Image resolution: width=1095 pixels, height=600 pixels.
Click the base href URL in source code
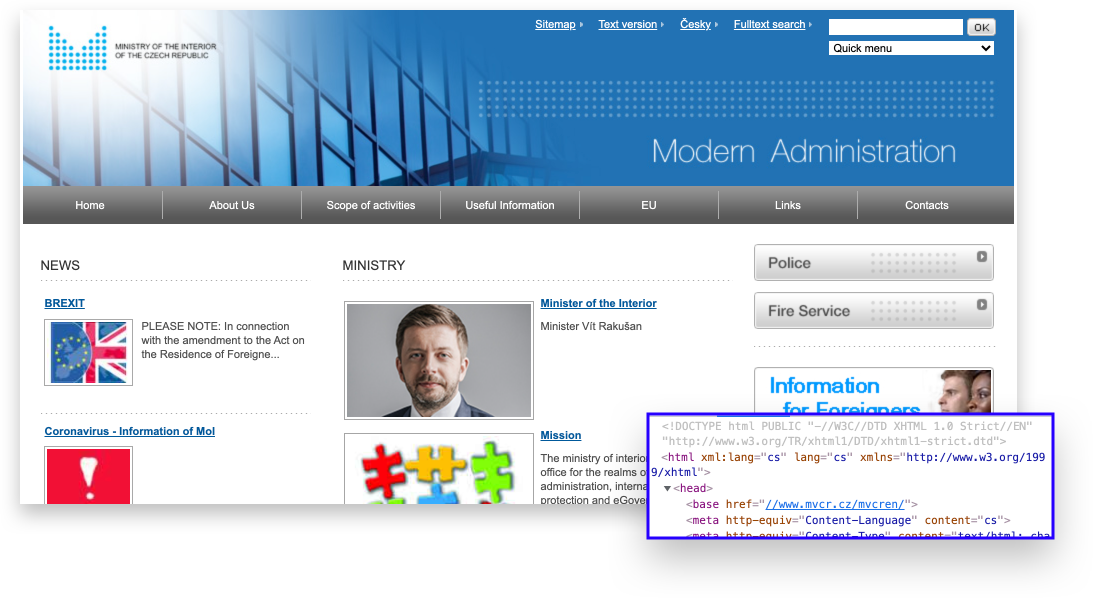(x=834, y=504)
